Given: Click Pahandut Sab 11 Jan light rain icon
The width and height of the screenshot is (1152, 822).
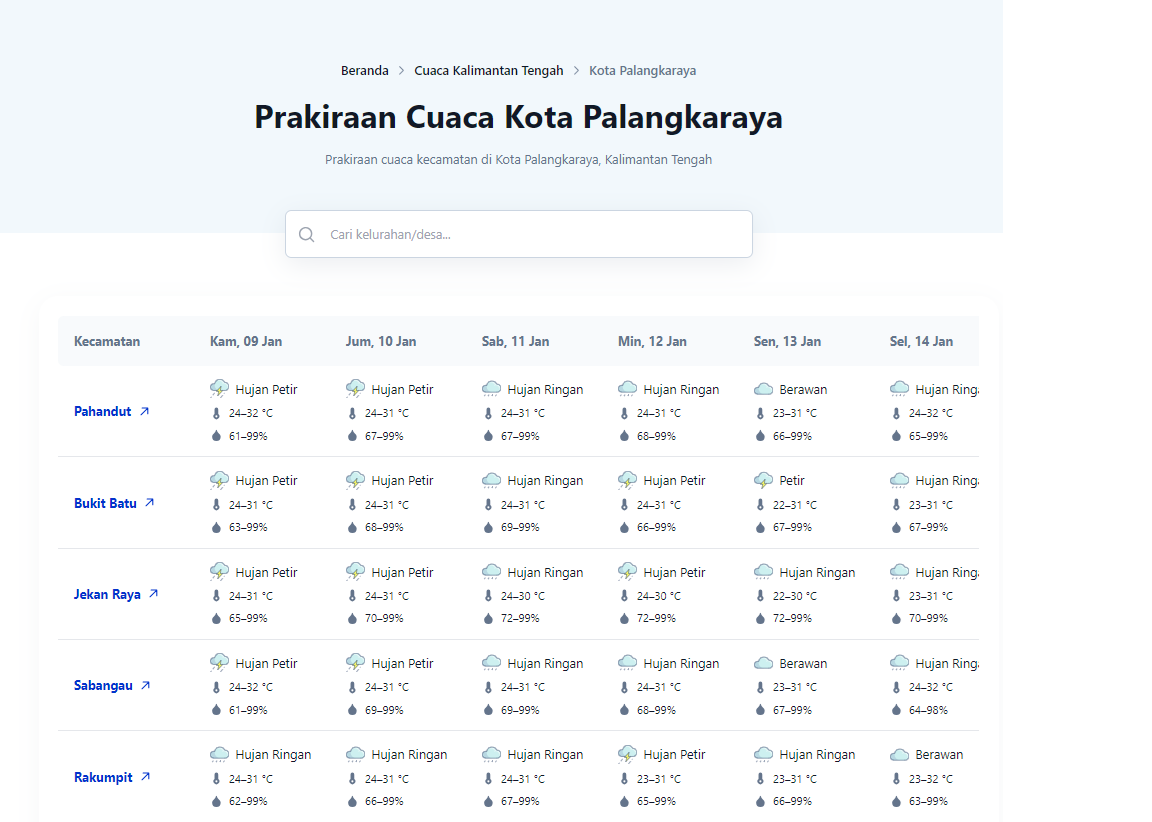Looking at the screenshot, I should click(x=491, y=389).
